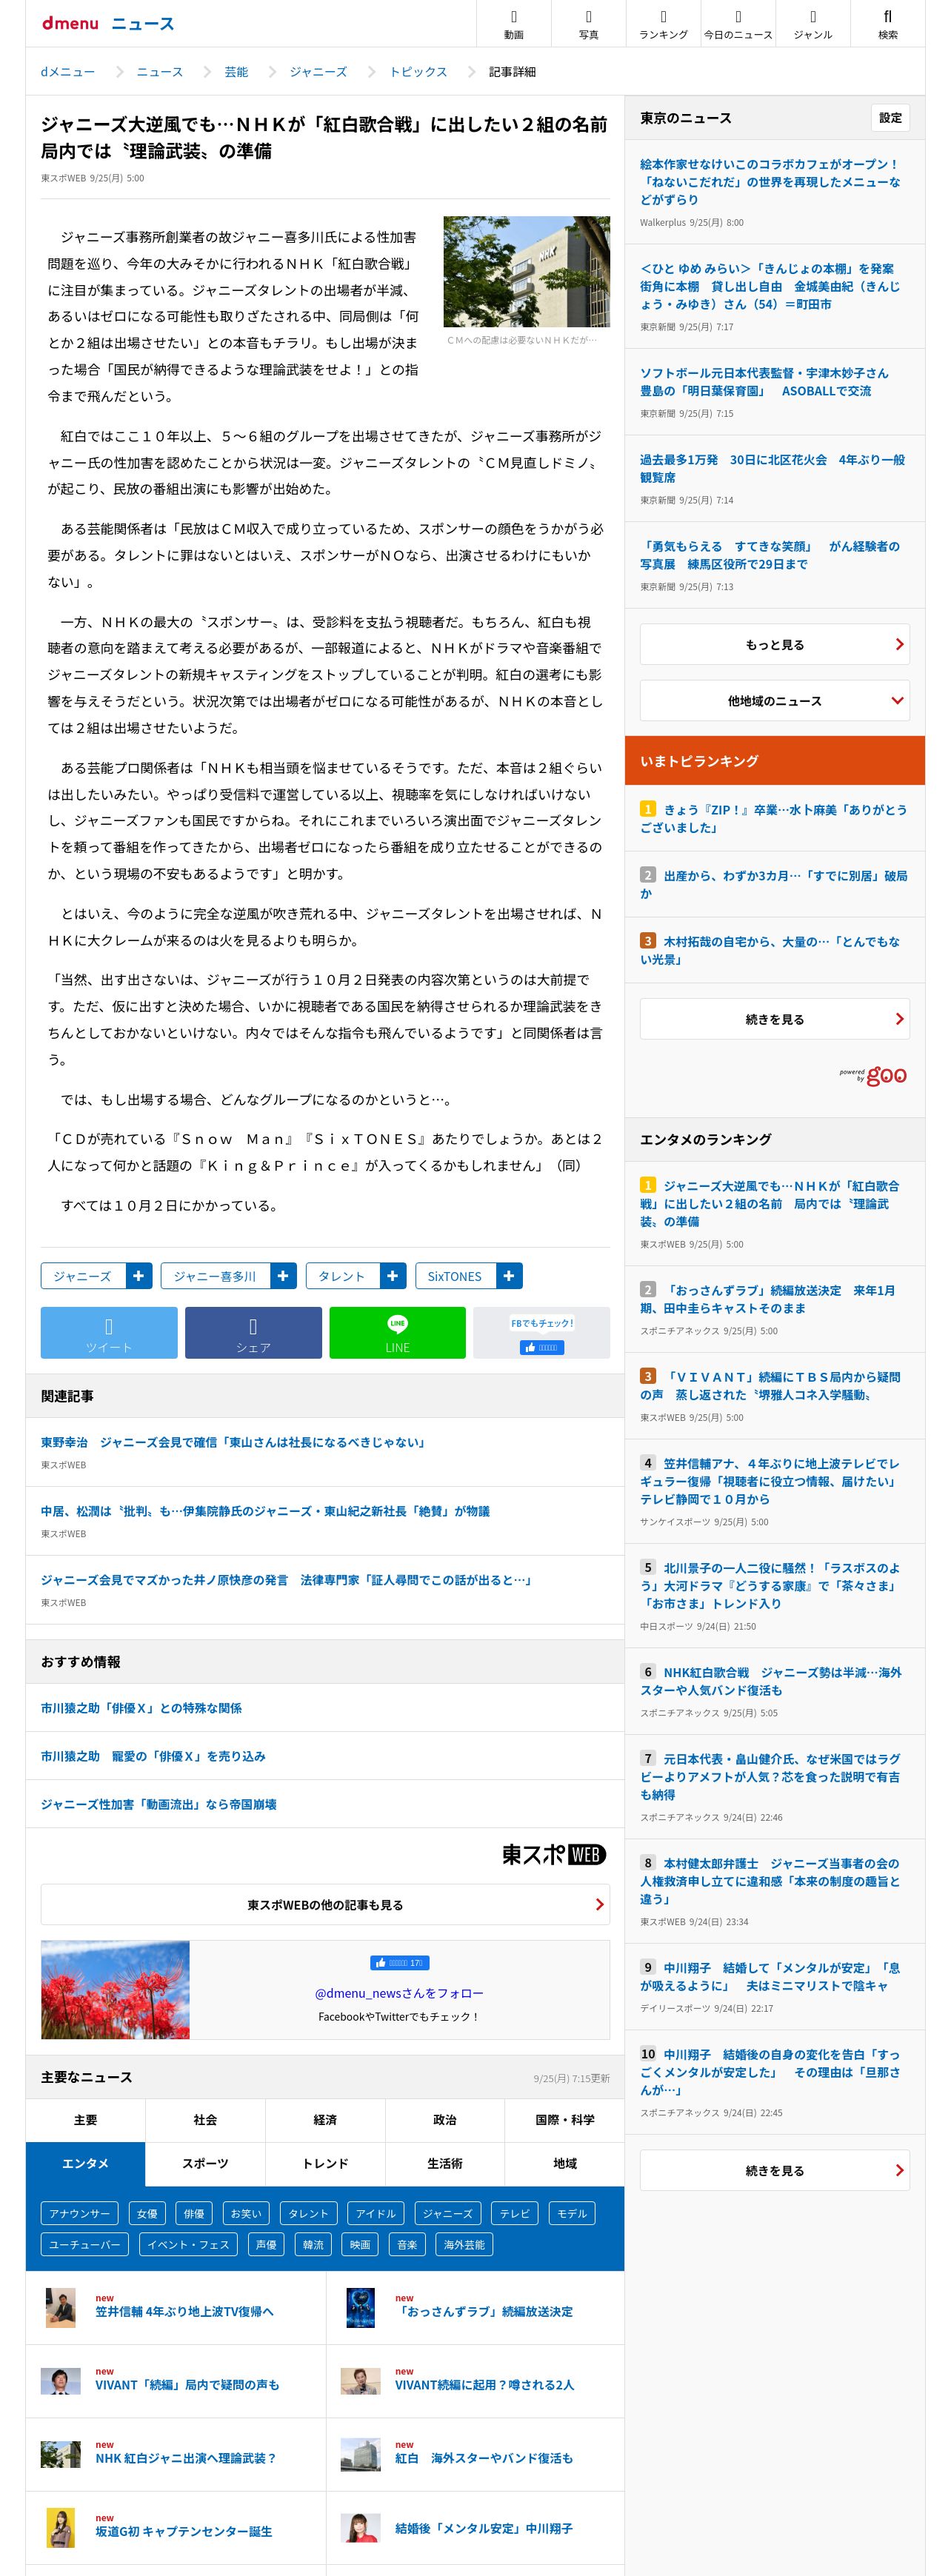951x2576 pixels.
Task: Open related article 東野幸治 ジャニーズ会見で確信
Action: click(x=234, y=1442)
